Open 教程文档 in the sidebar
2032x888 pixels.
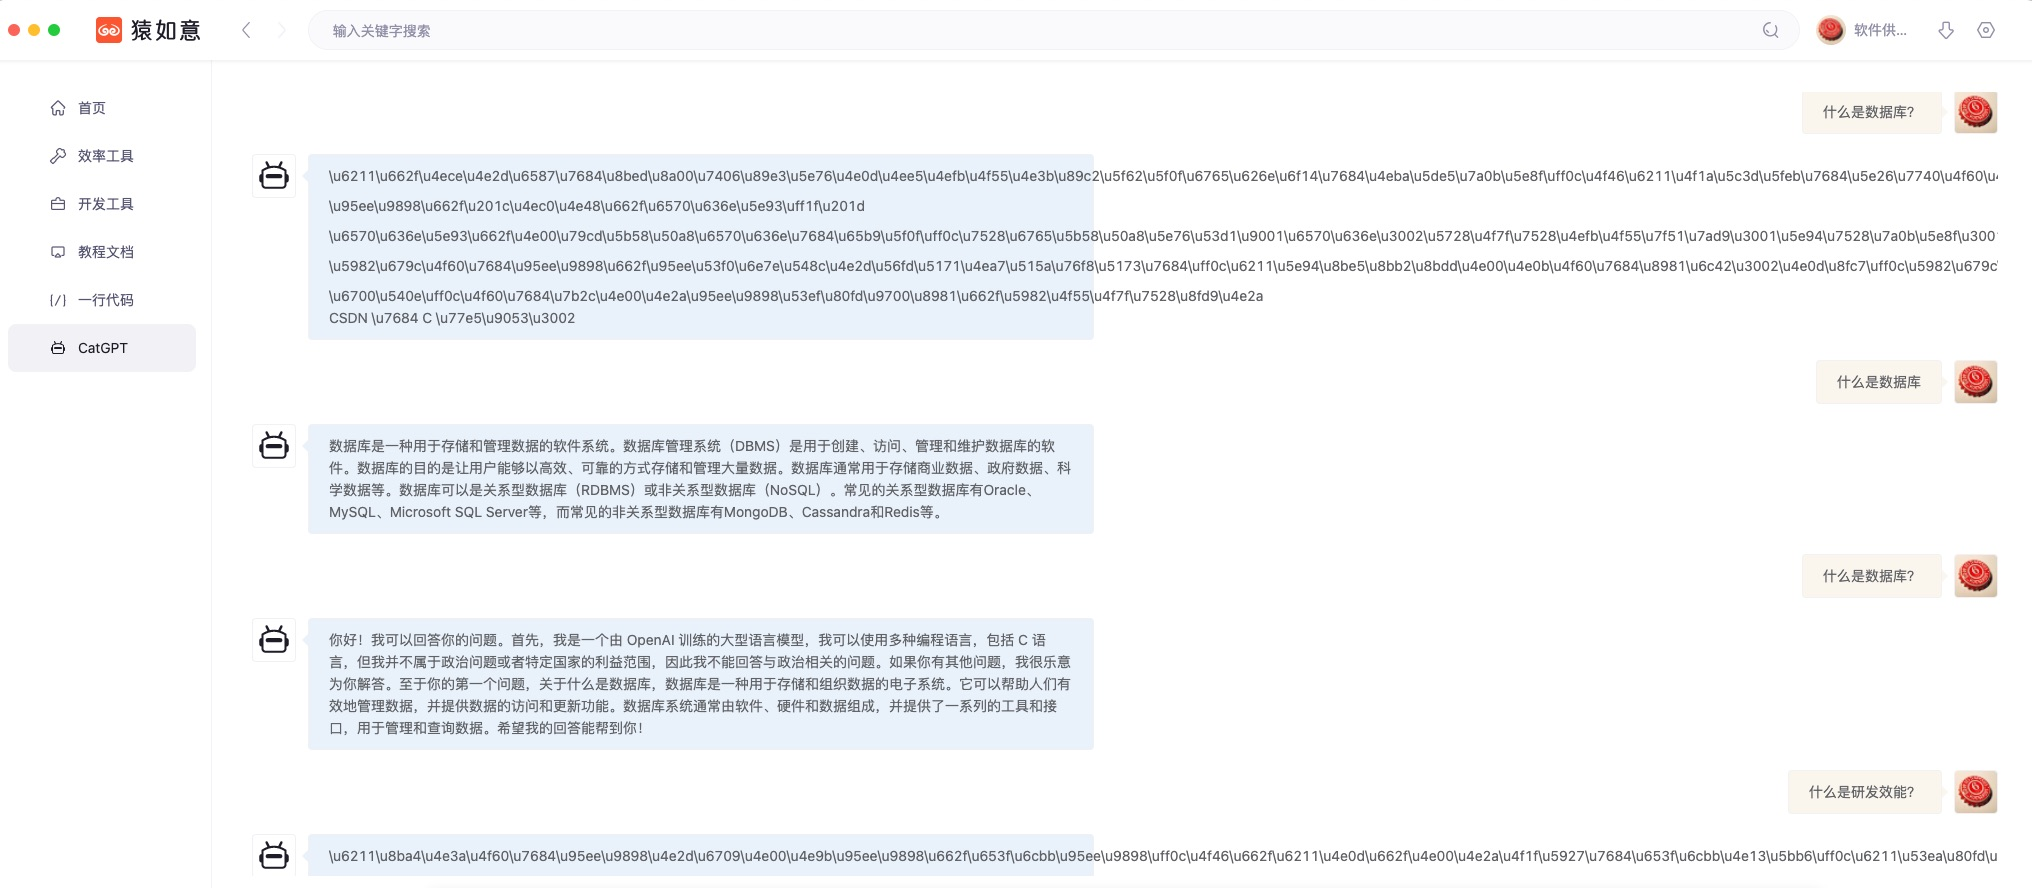105,252
